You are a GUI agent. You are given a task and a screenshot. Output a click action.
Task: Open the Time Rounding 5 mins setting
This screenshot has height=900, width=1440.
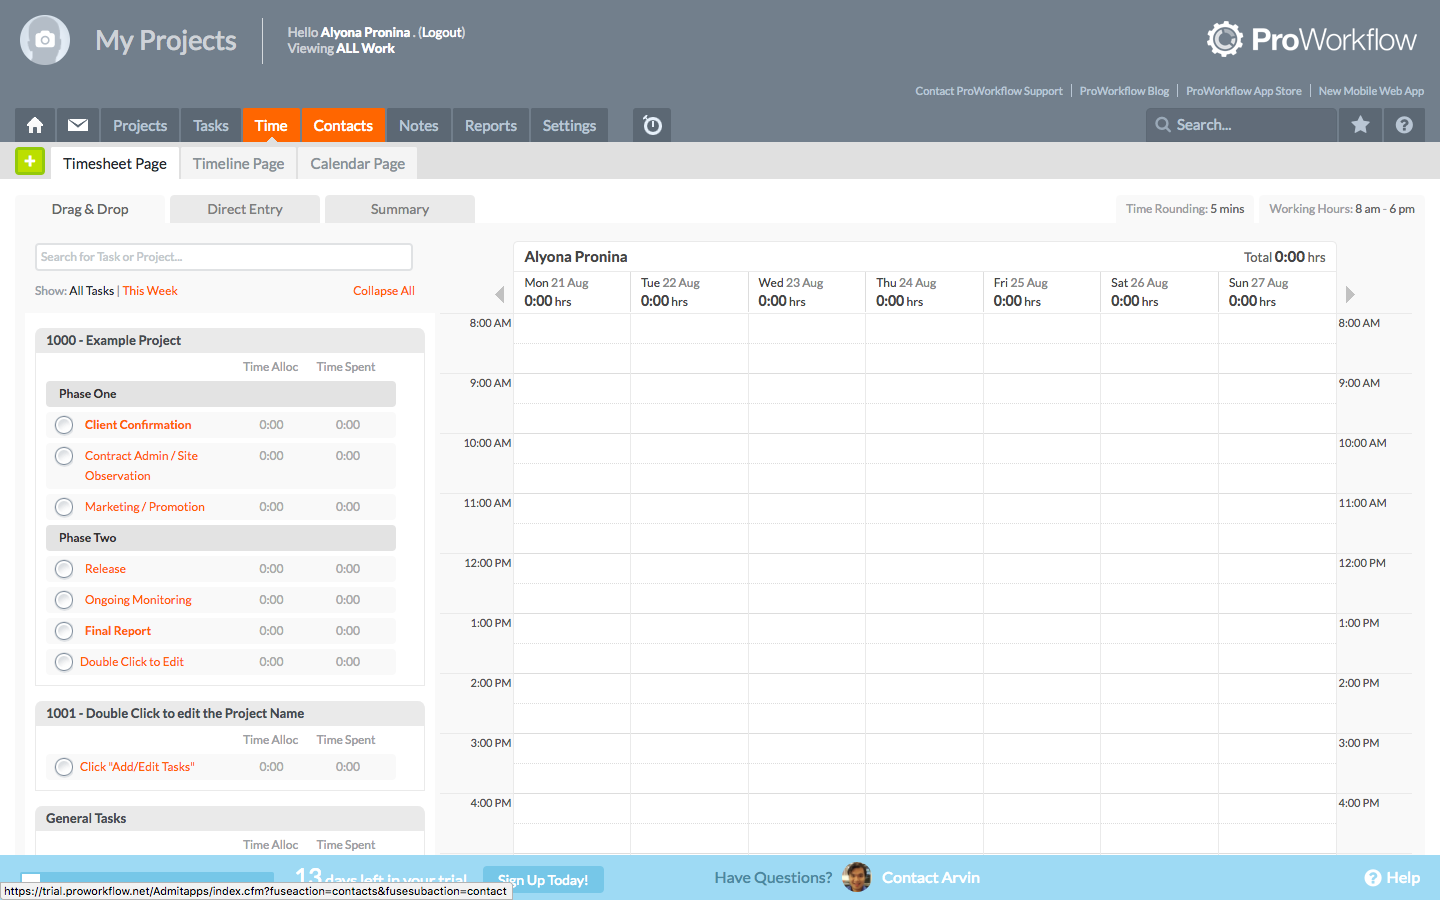pos(1184,209)
